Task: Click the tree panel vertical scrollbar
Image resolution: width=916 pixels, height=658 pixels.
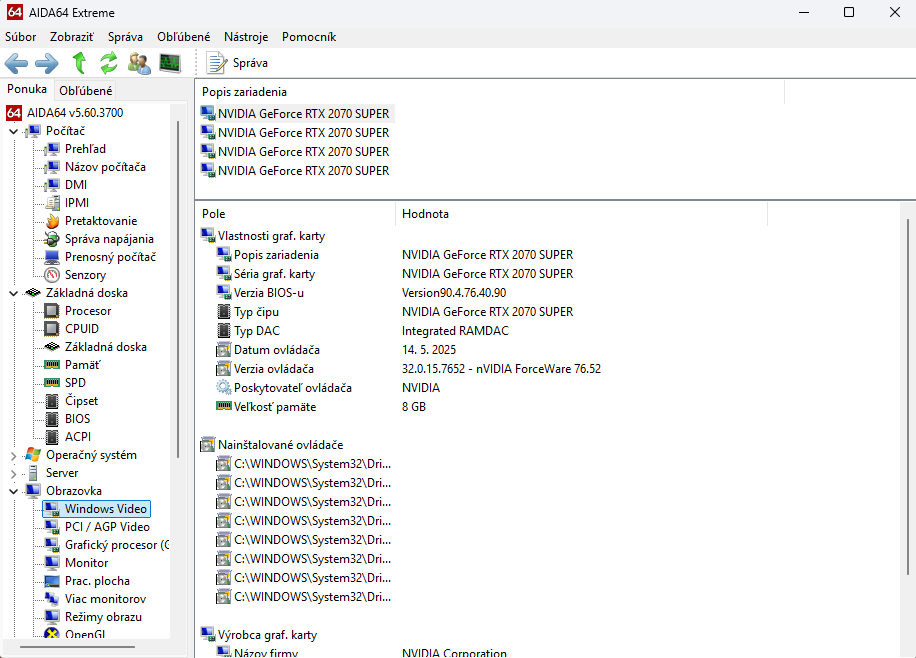Action: click(178, 289)
